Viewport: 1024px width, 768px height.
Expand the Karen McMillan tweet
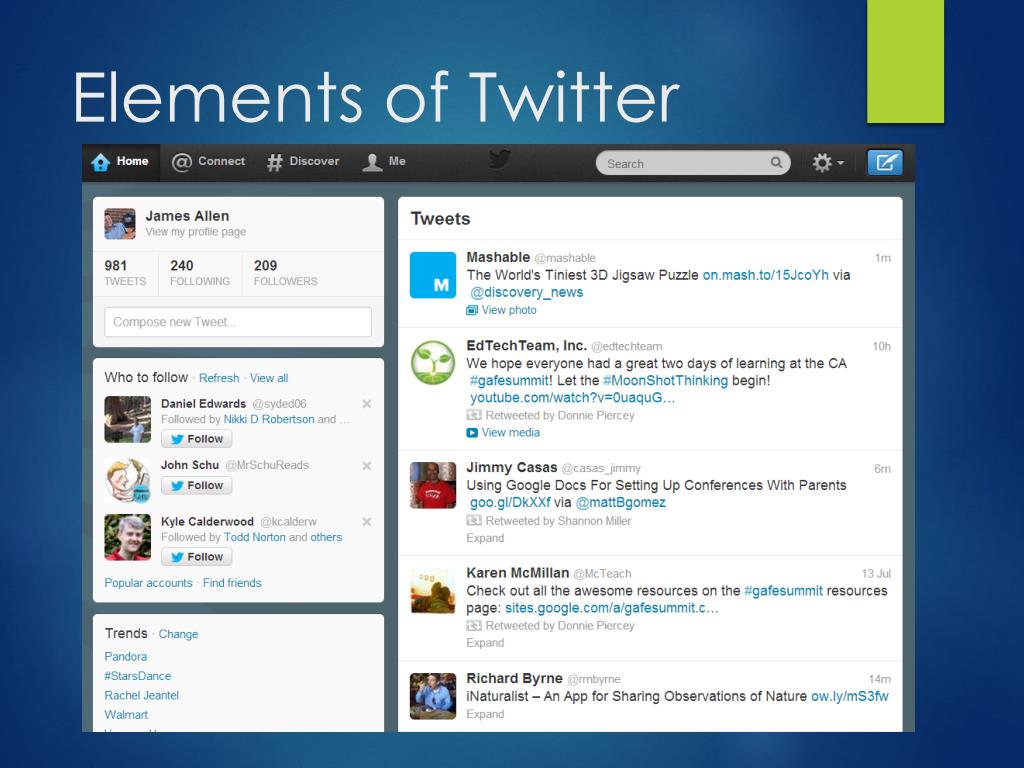(485, 643)
